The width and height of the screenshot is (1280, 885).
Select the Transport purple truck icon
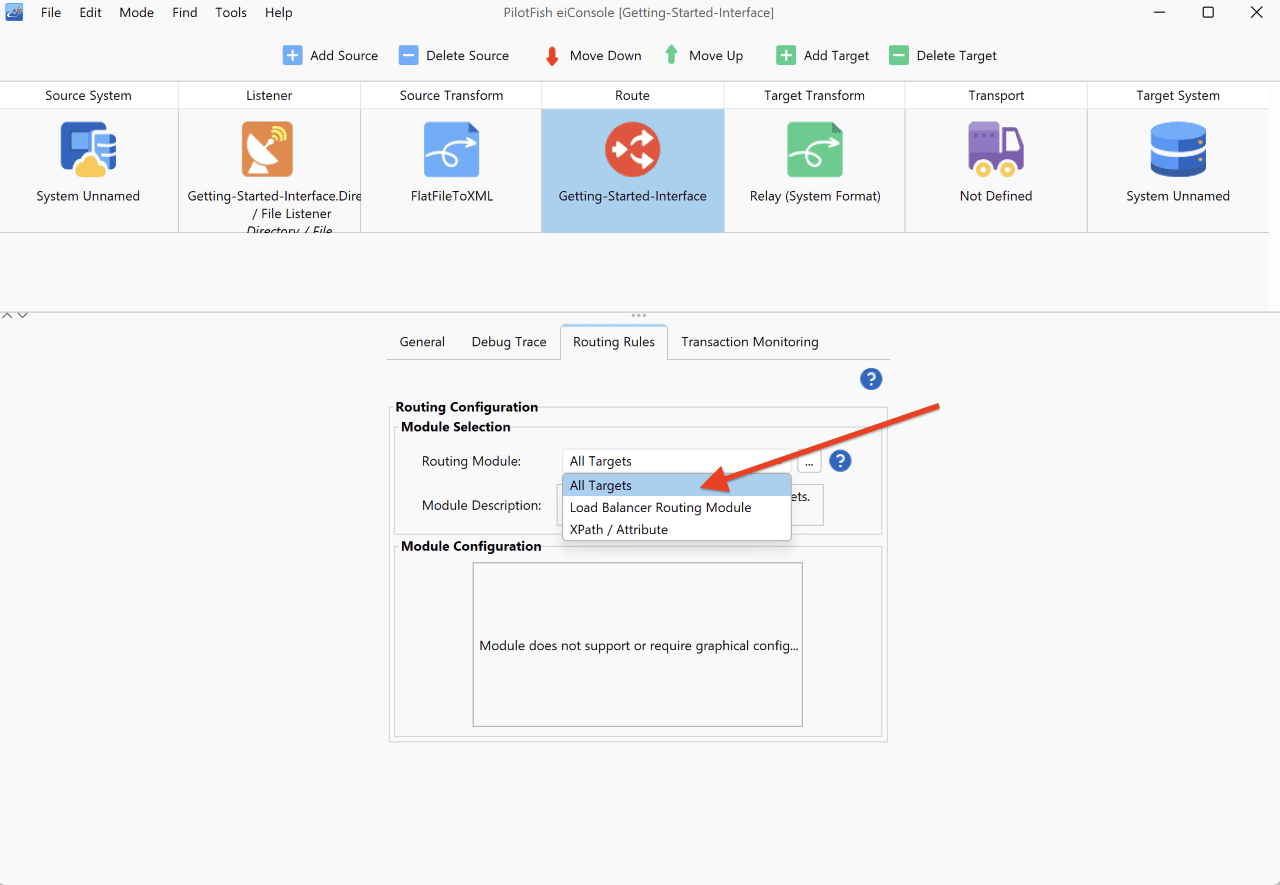pyautogui.click(x=996, y=149)
